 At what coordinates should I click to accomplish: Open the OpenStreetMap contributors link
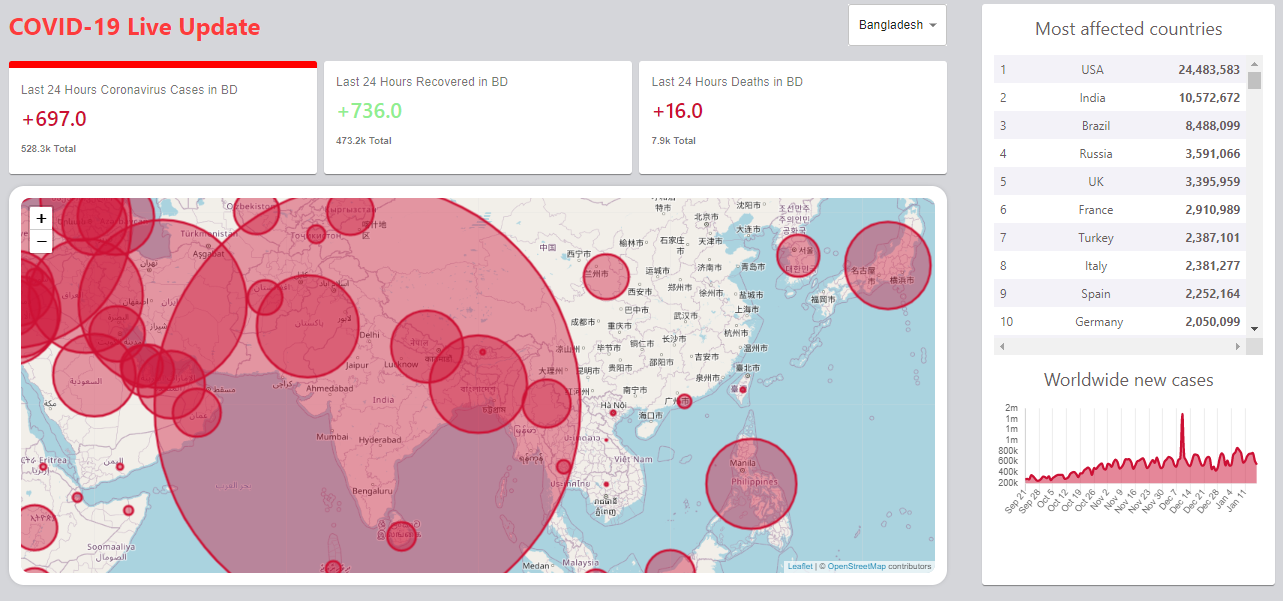pyautogui.click(x=856, y=566)
